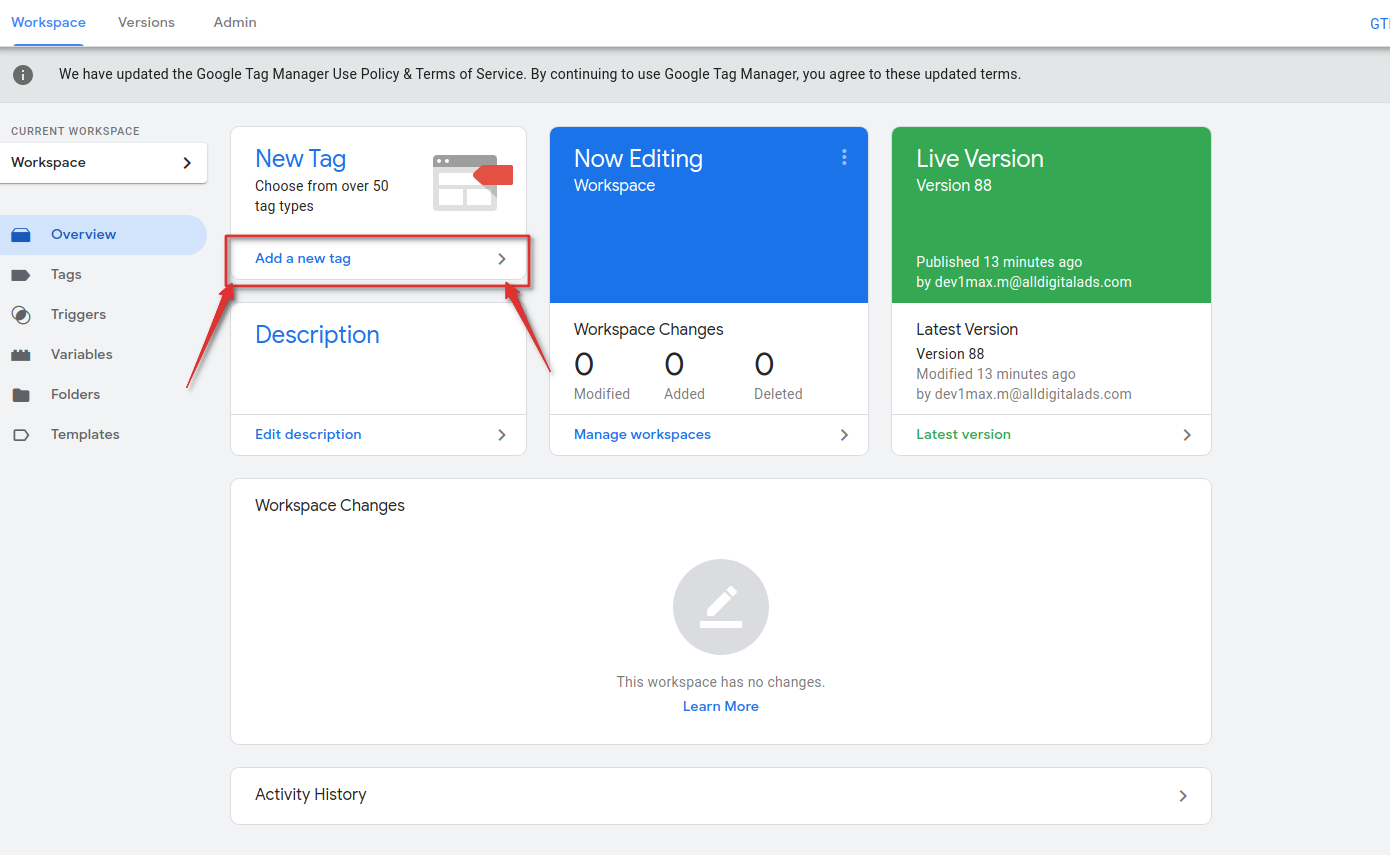This screenshot has width=1390, height=855.
Task: Open the Manage workspaces link
Action: click(x=642, y=435)
